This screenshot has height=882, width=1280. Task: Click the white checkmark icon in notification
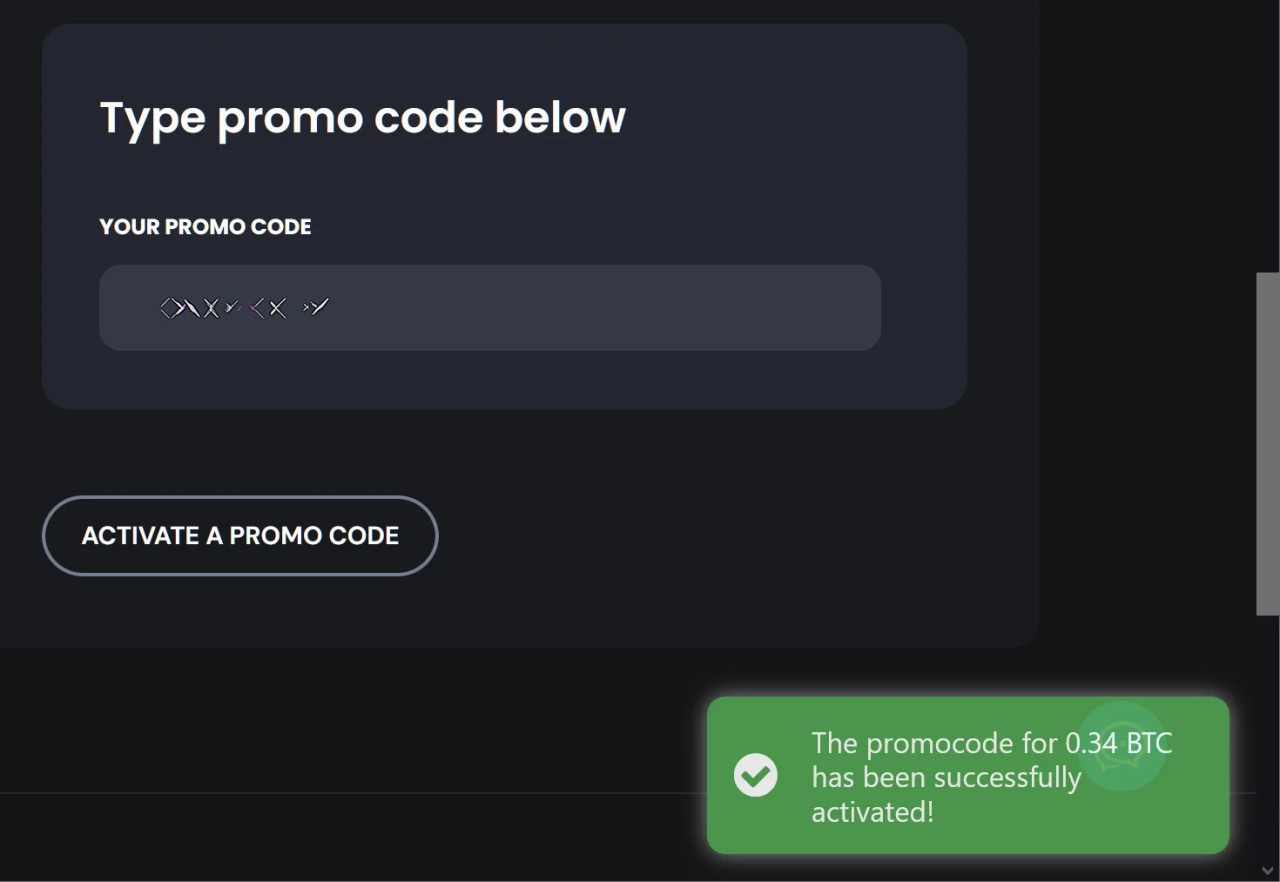coord(755,775)
